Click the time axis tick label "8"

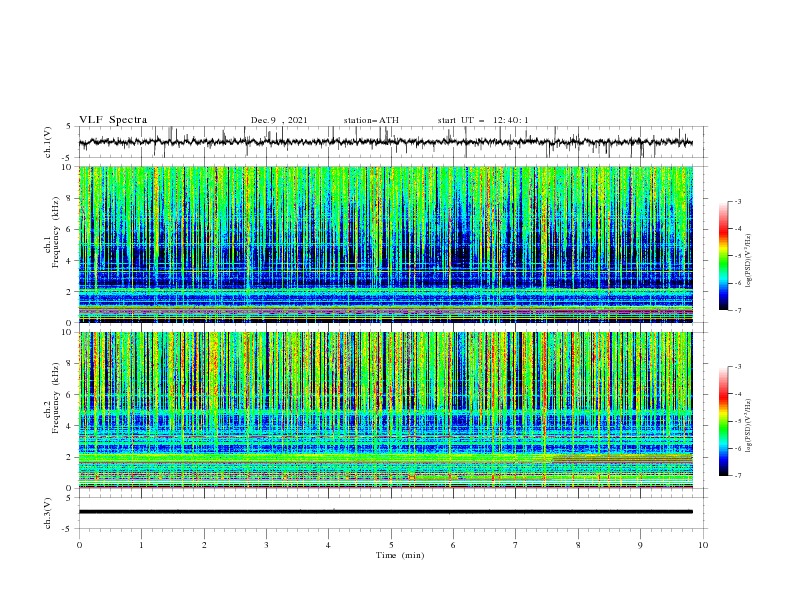[578, 545]
